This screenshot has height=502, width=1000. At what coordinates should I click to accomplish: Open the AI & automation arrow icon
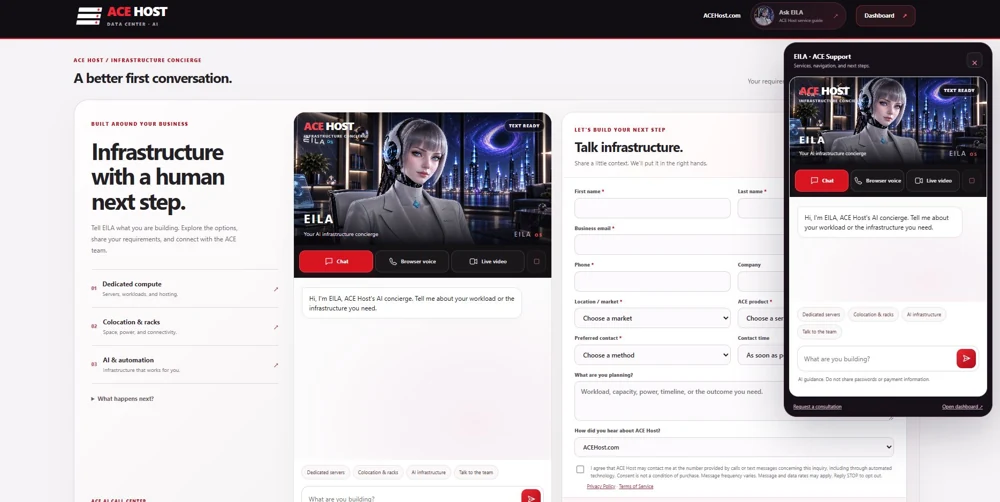click(x=276, y=365)
